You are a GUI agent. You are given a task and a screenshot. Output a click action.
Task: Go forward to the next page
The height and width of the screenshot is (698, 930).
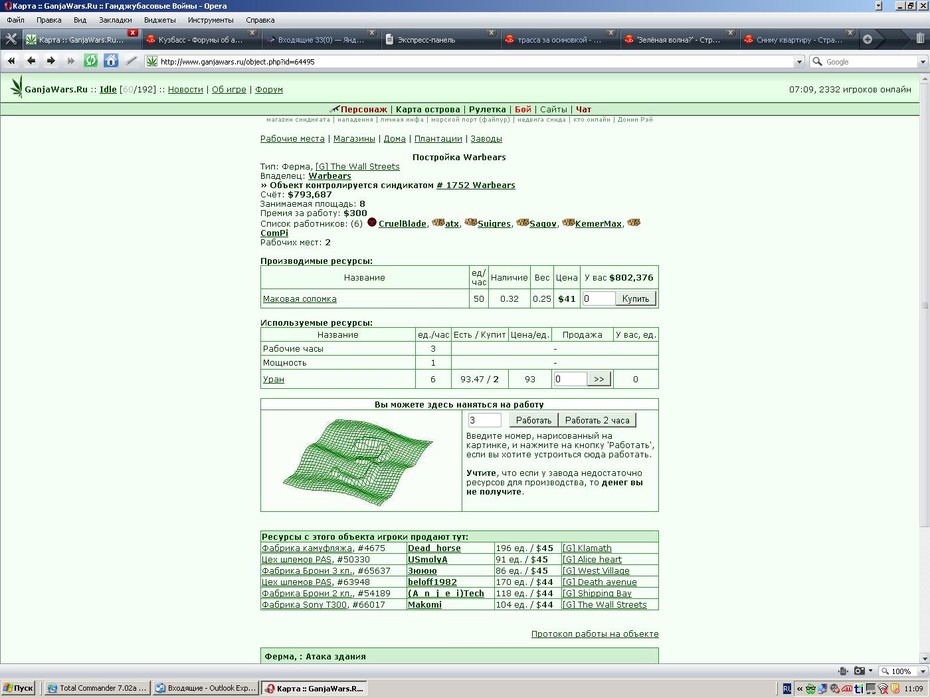pyautogui.click(x=51, y=60)
